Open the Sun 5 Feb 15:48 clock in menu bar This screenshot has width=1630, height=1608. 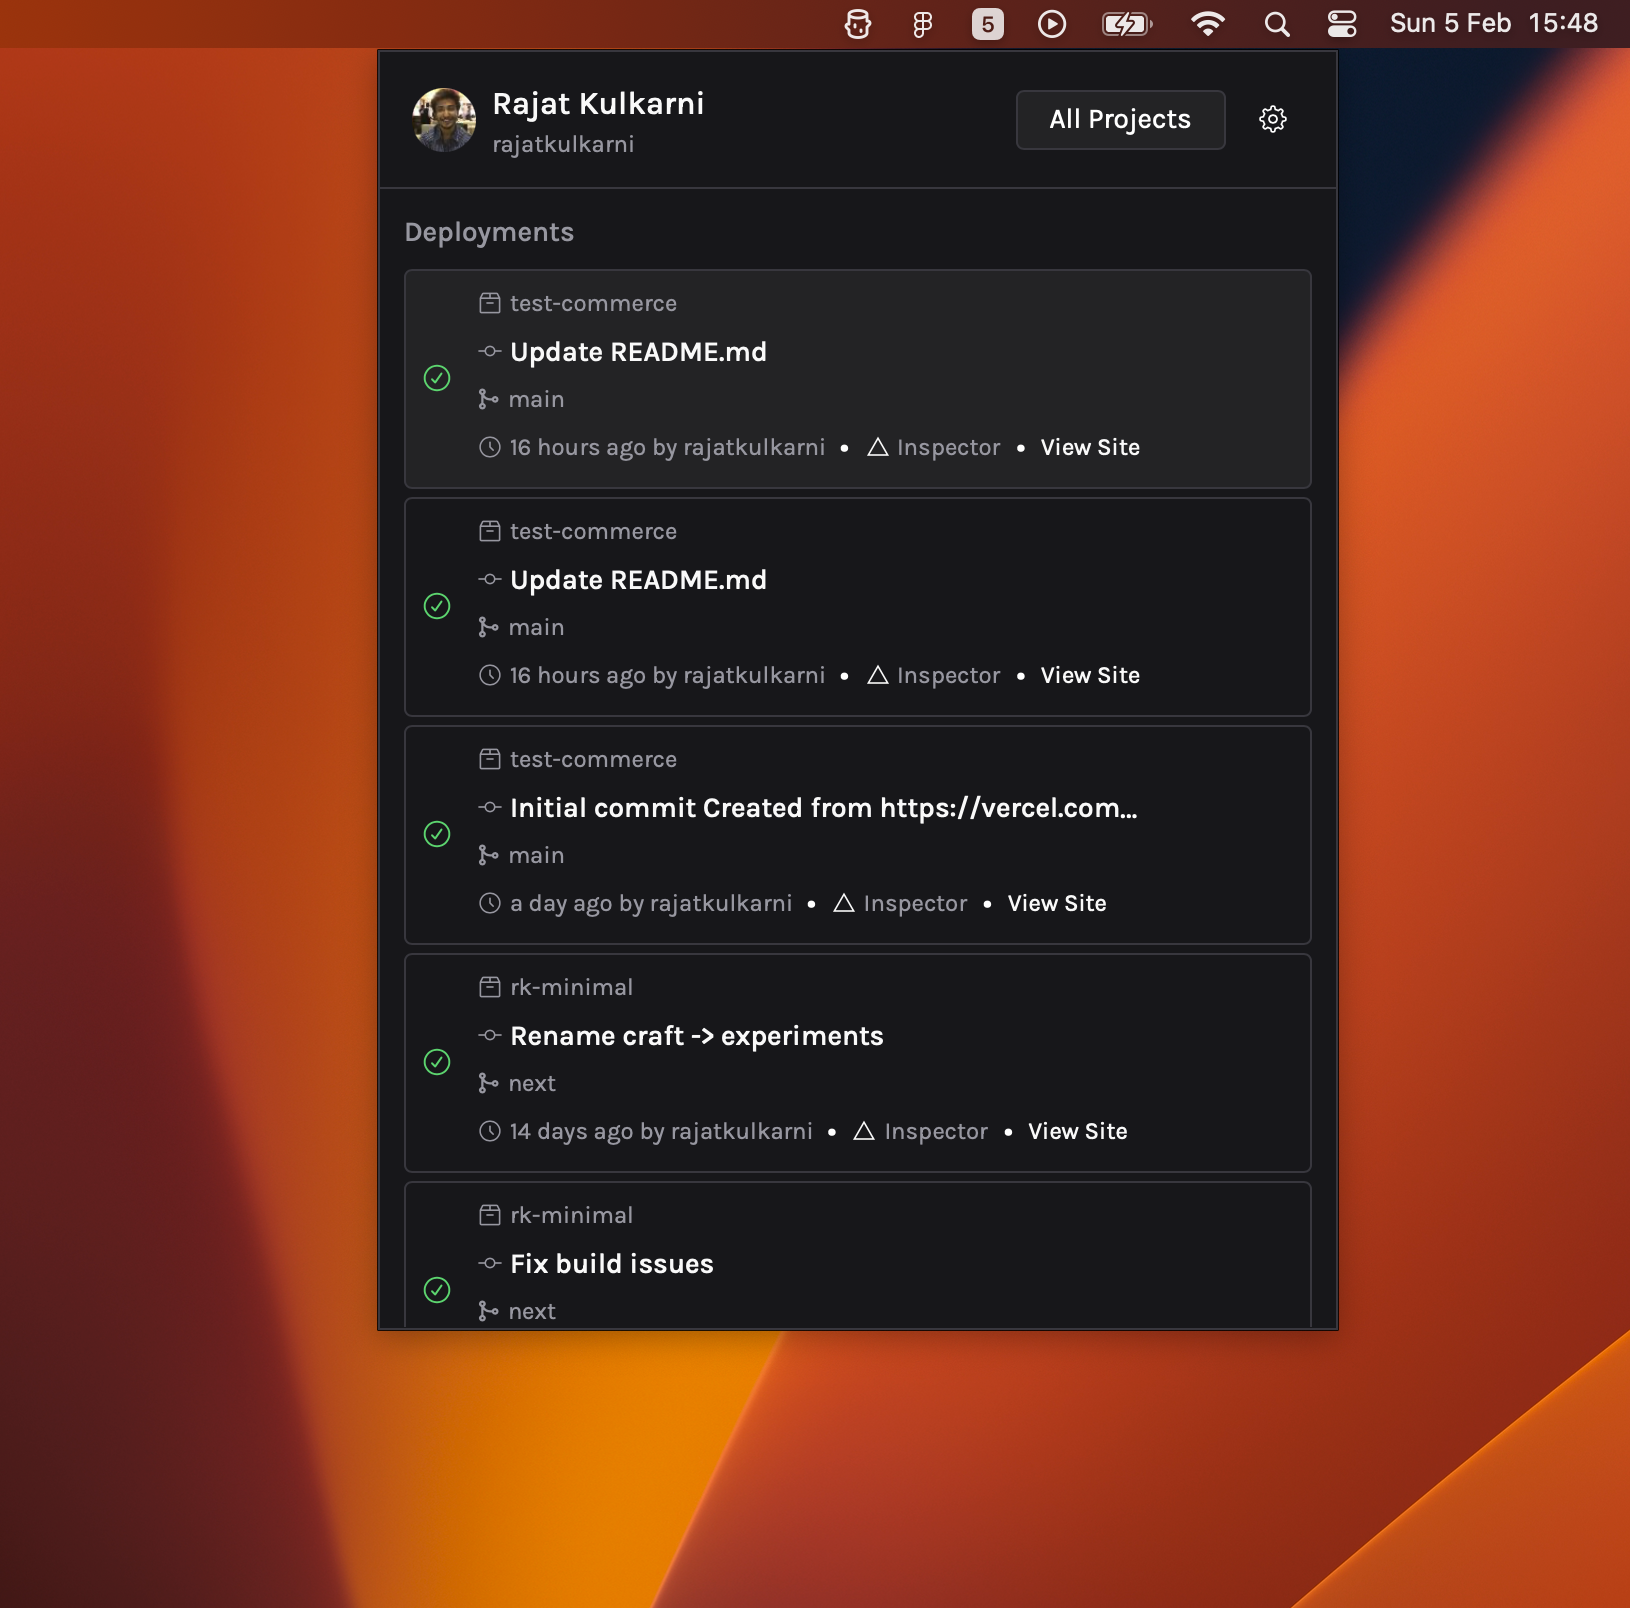[x=1494, y=23]
